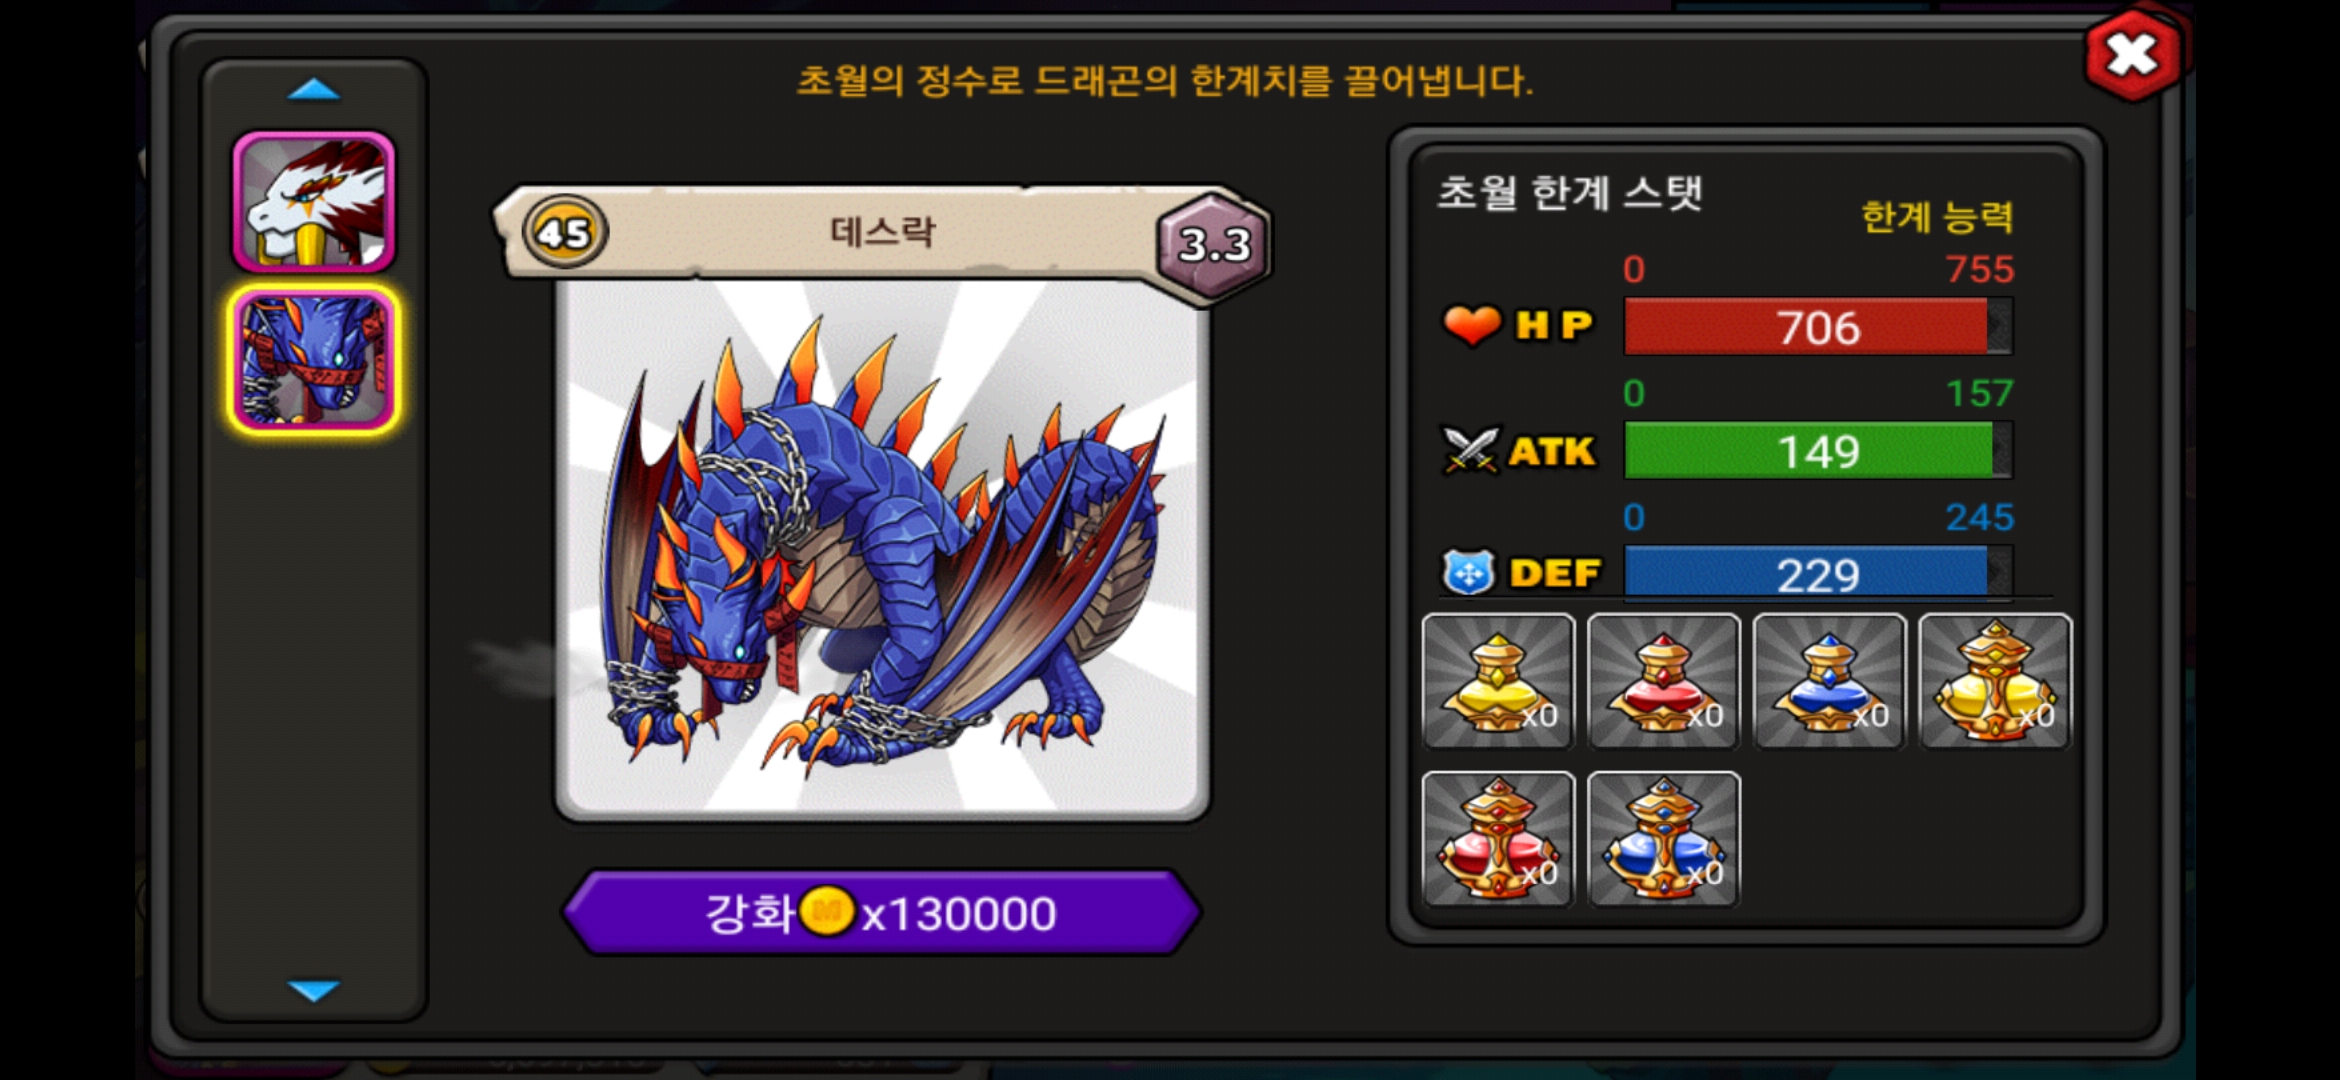
Task: Select the small blue essence potion
Action: point(1830,681)
